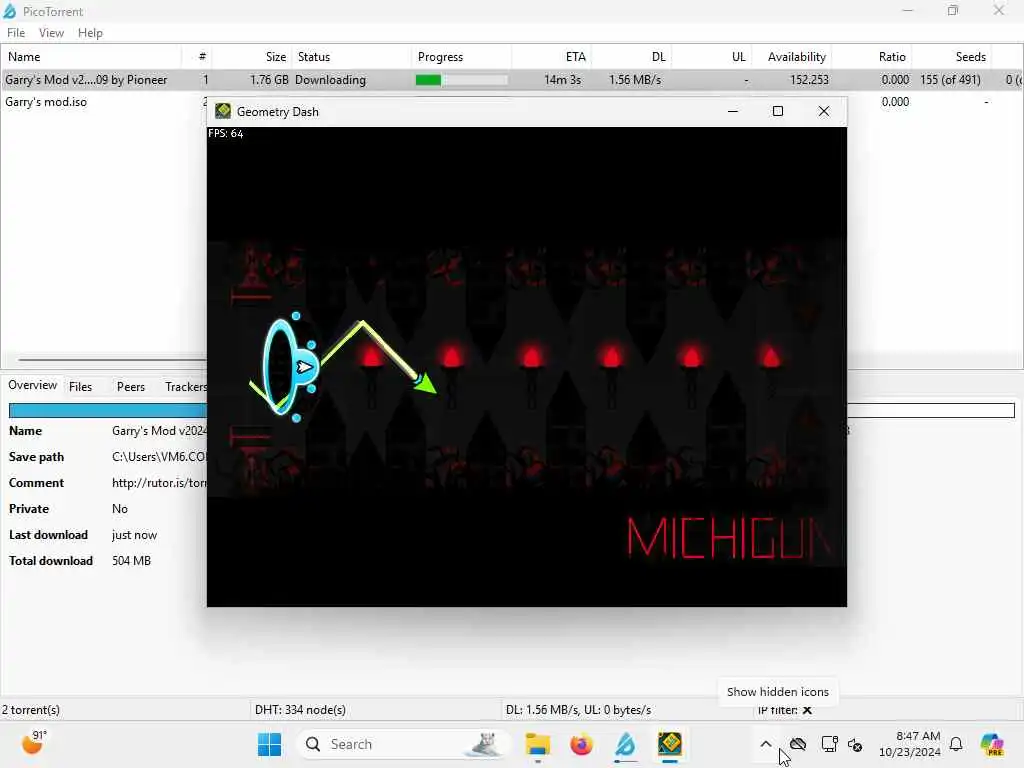Click the 2 torrent(s) status bar entry
The width and height of the screenshot is (1024, 768).
point(31,710)
